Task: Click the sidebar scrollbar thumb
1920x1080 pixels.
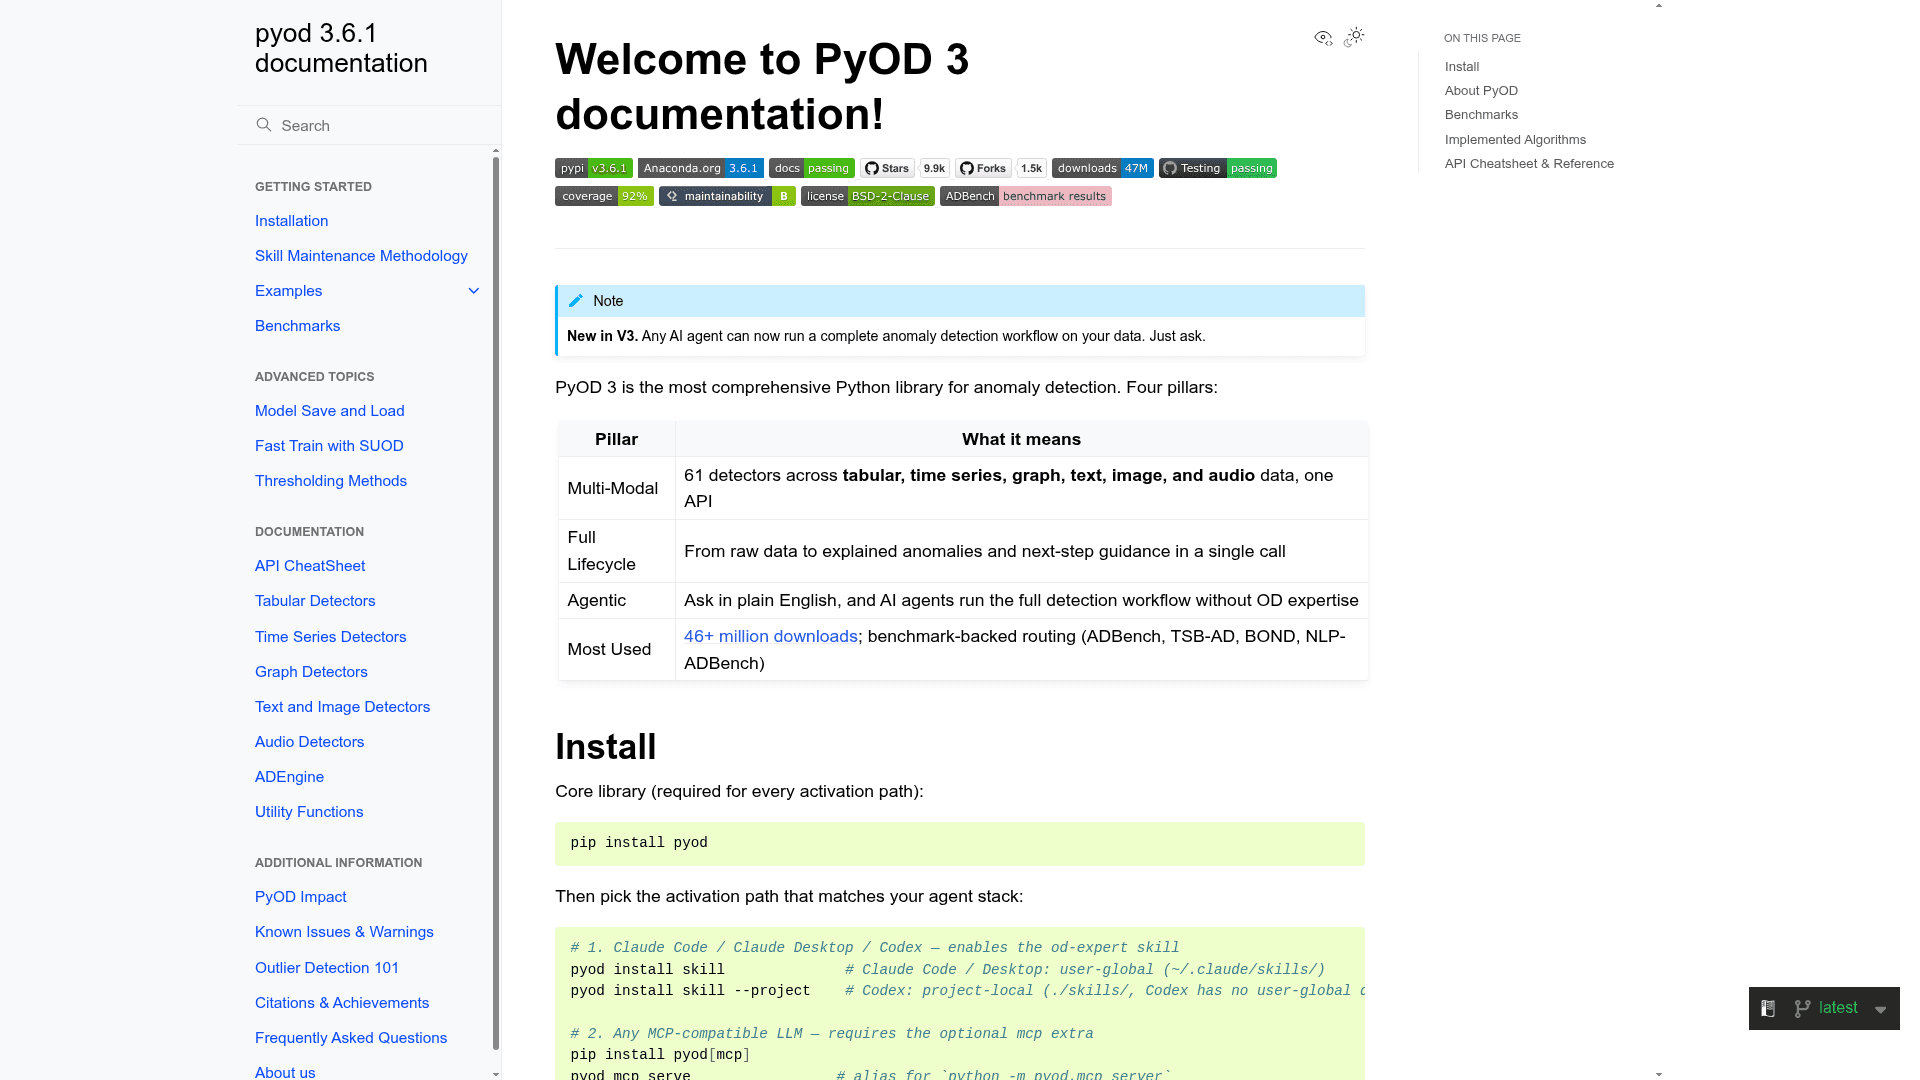Action: point(496,603)
